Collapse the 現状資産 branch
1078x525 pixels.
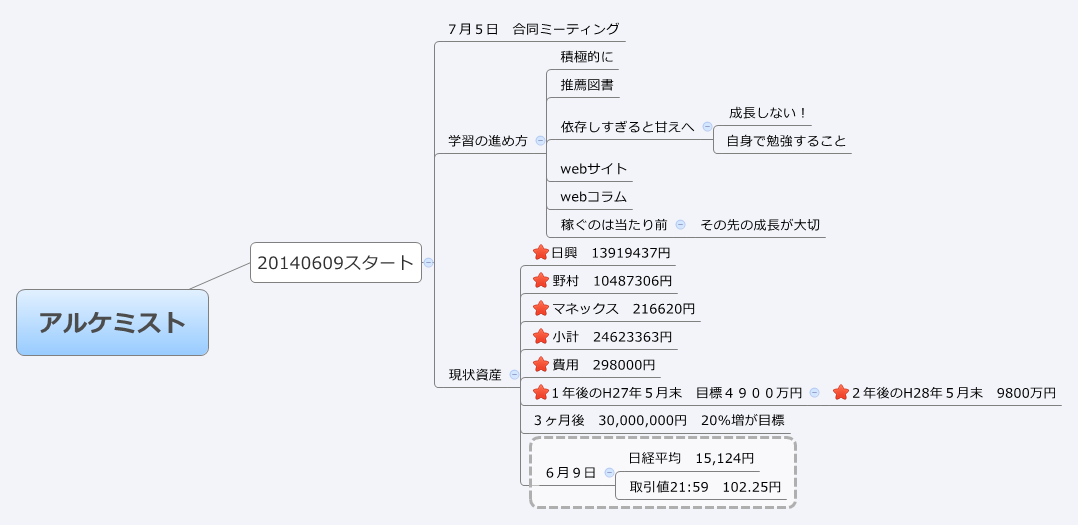click(x=514, y=375)
